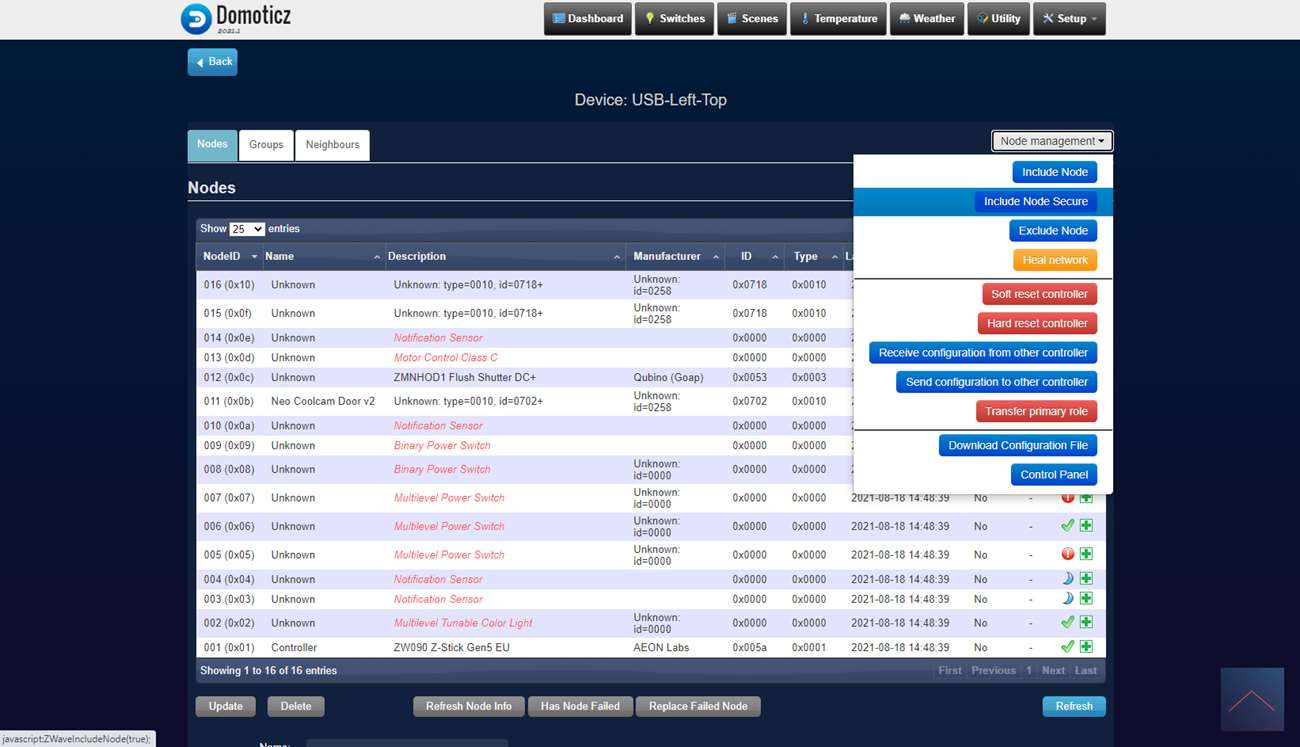Choose Heal network from the menu
This screenshot has height=747, width=1300.
[1054, 260]
